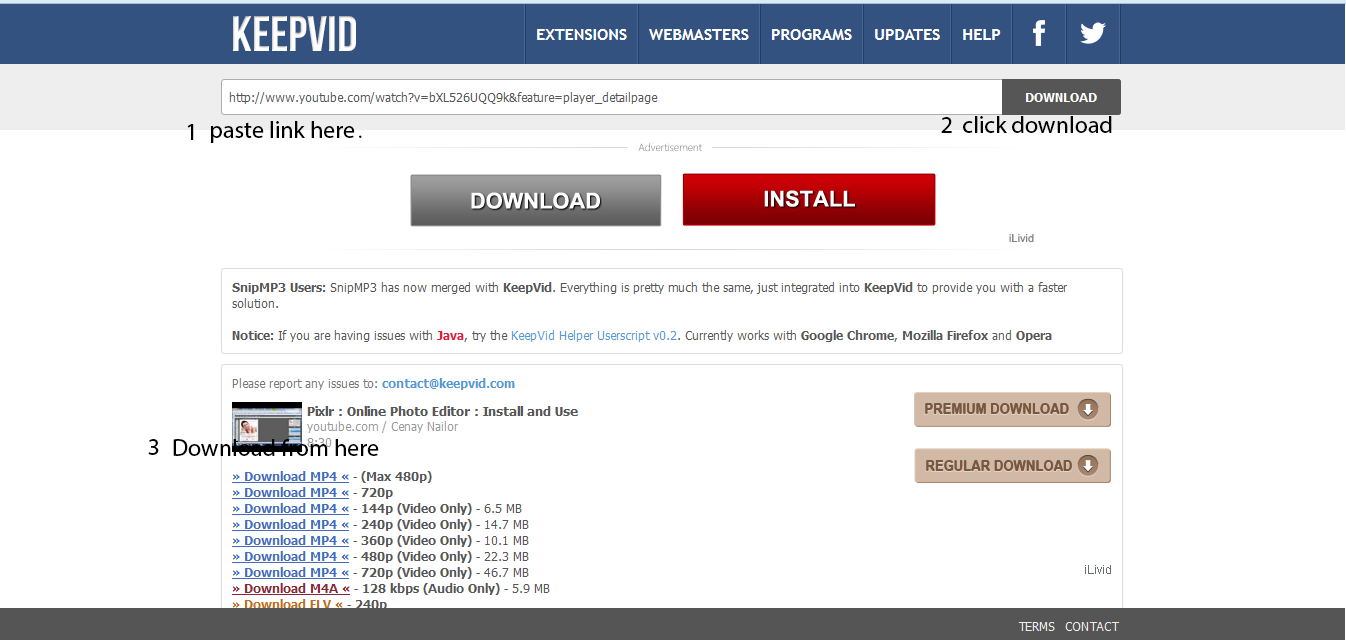Open KeepVid Helper Userscript v0.2 link

pyautogui.click(x=594, y=336)
